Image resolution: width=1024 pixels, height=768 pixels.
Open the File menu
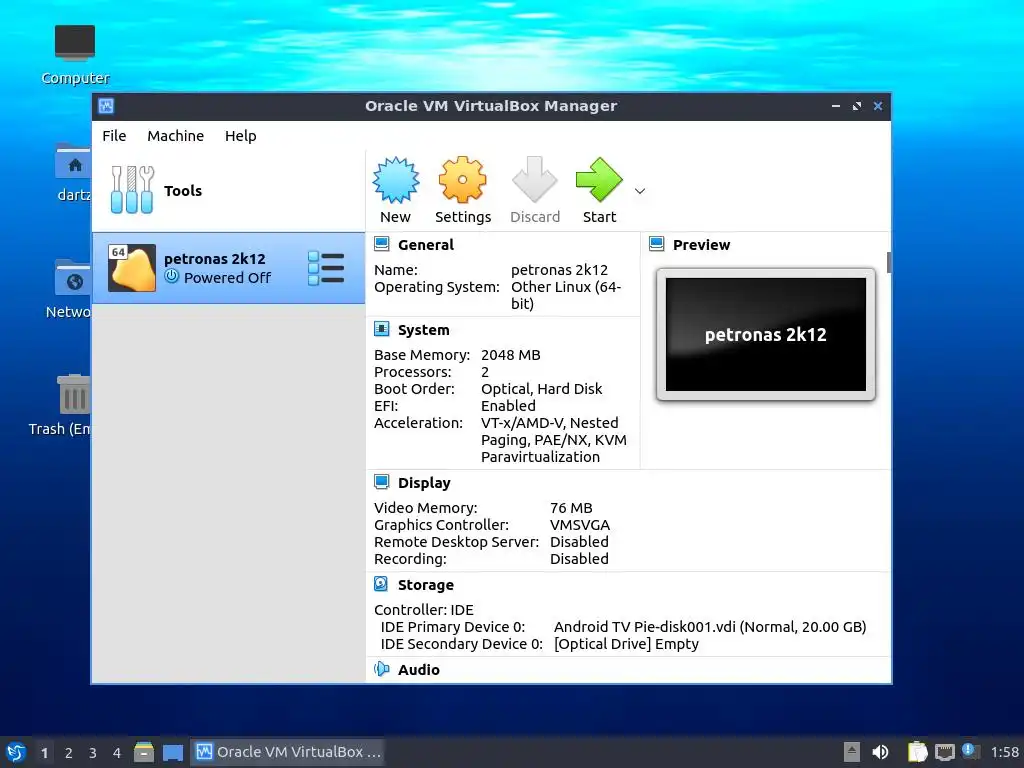[114, 136]
